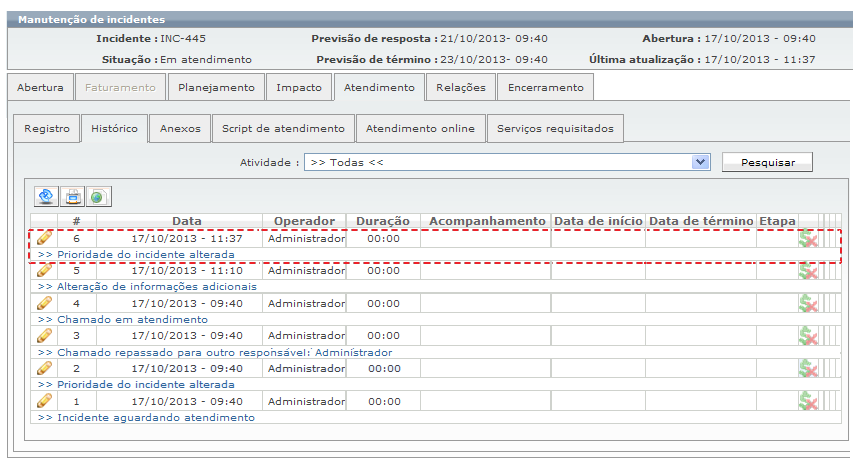Edit history entry 5 with the pencil icon
The image size is (853, 476).
pos(45,270)
